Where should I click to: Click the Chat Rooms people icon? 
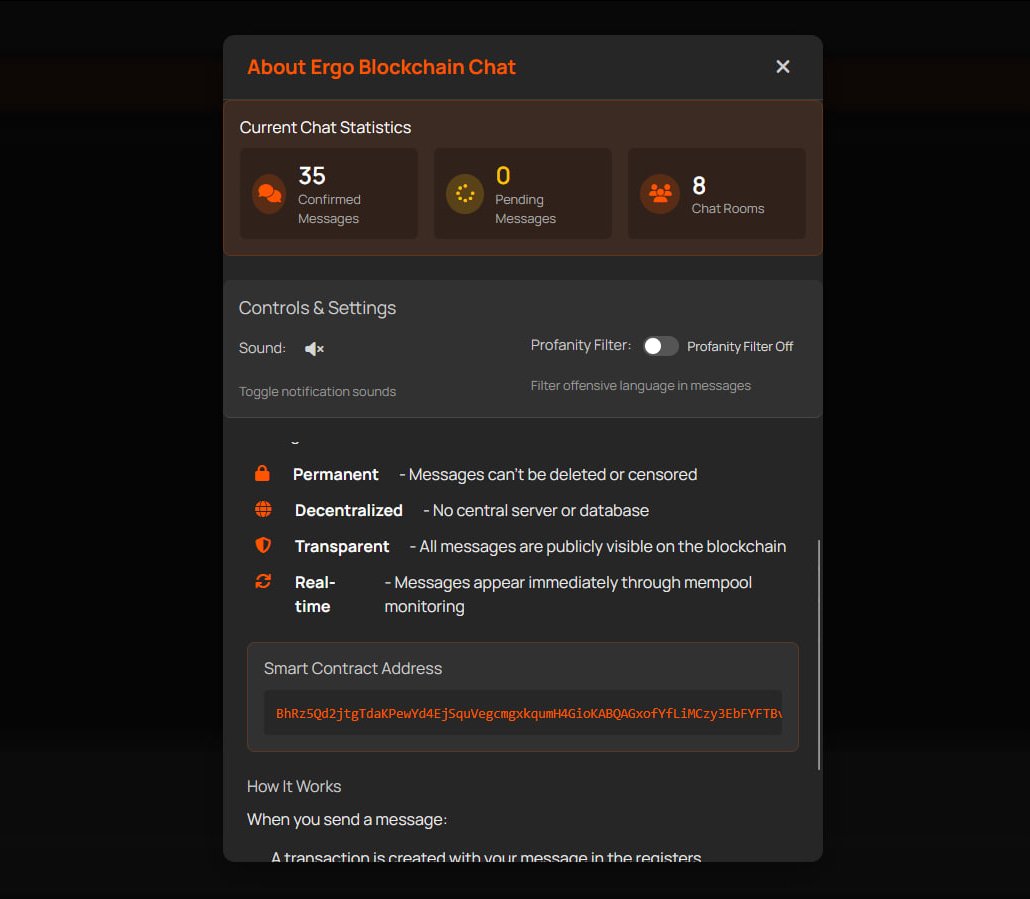click(x=660, y=193)
